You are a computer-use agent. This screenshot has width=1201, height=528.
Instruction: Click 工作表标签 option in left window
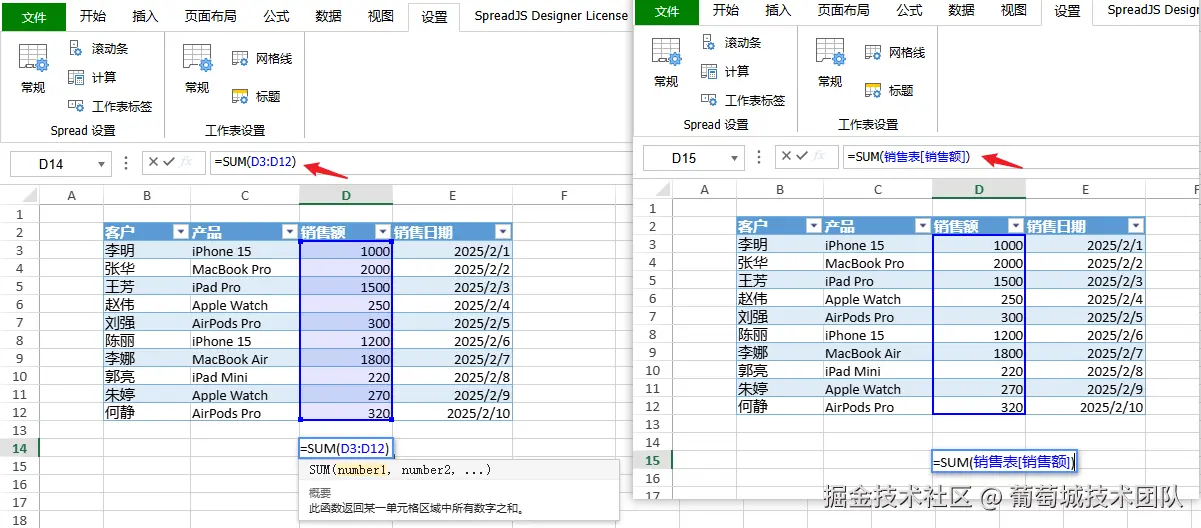(x=110, y=106)
